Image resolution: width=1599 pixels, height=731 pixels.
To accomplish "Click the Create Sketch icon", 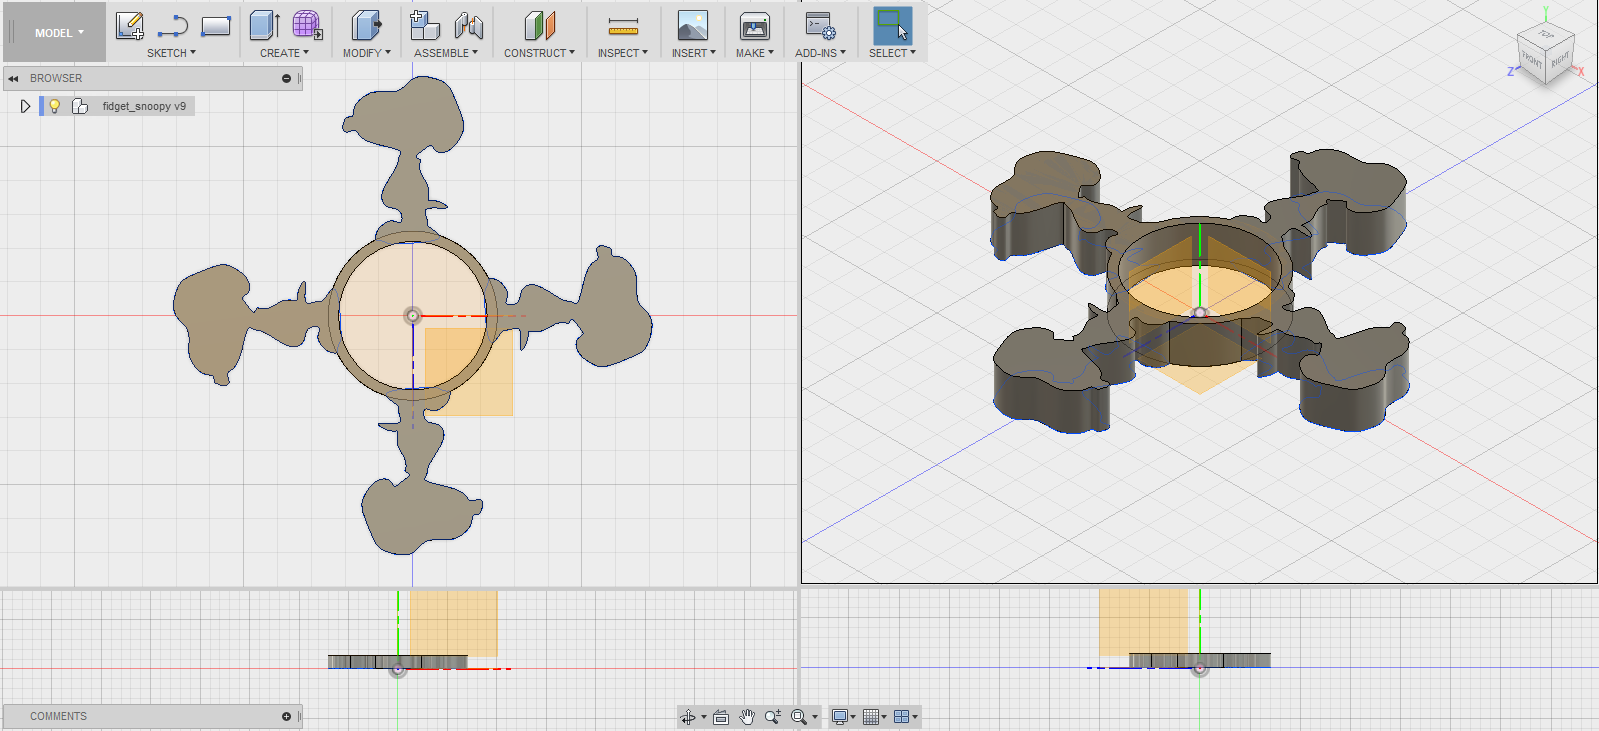I will point(129,26).
